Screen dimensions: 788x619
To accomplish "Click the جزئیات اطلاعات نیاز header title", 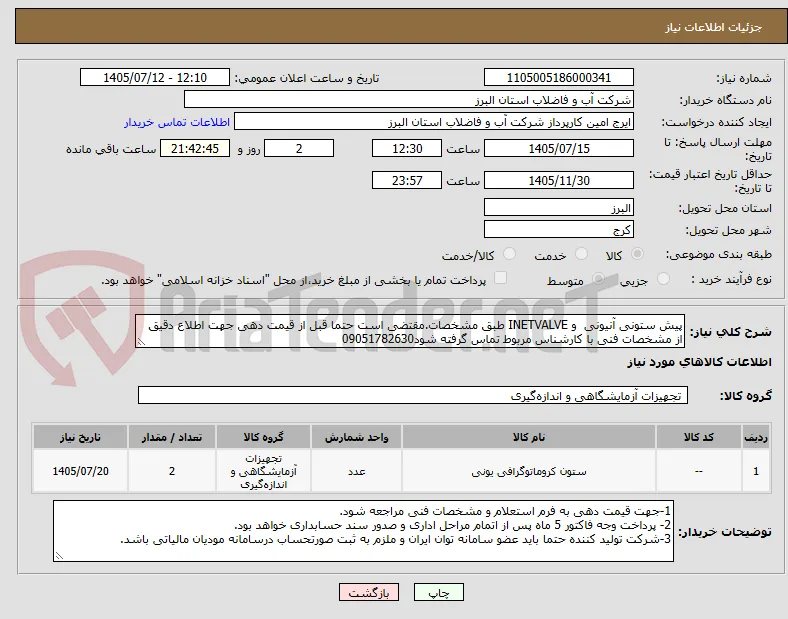I will (713, 27).
